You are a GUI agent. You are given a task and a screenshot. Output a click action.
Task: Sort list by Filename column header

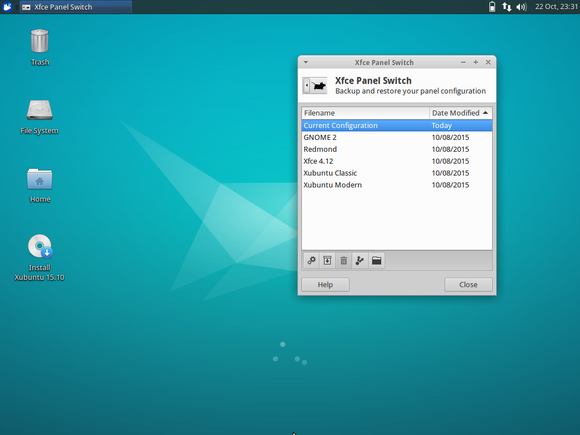coord(365,113)
